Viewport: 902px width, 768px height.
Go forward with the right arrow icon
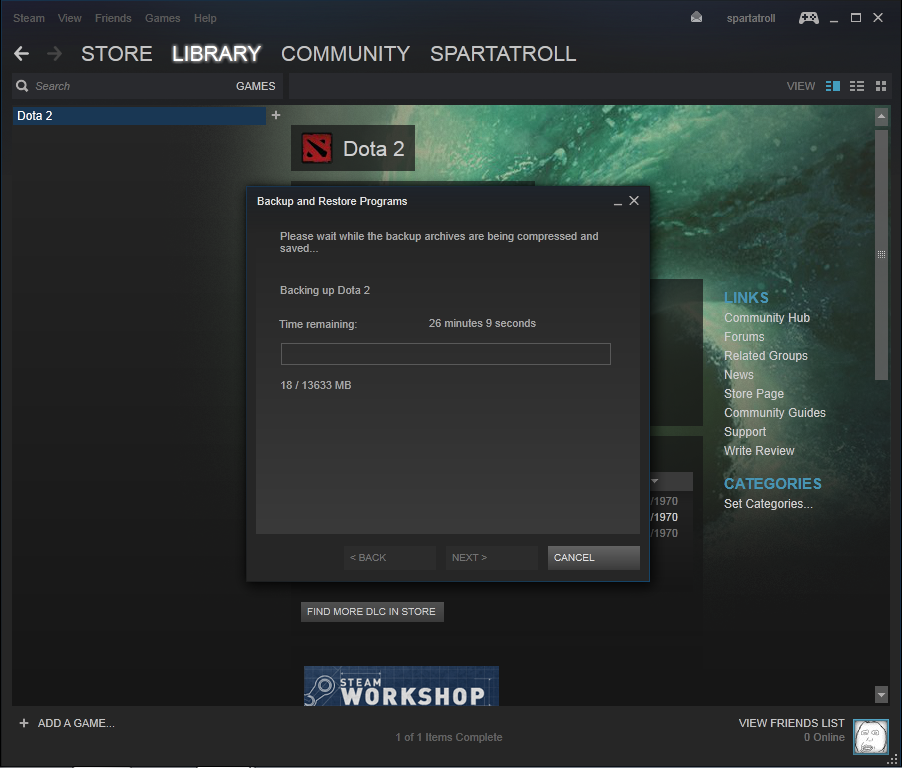point(55,54)
